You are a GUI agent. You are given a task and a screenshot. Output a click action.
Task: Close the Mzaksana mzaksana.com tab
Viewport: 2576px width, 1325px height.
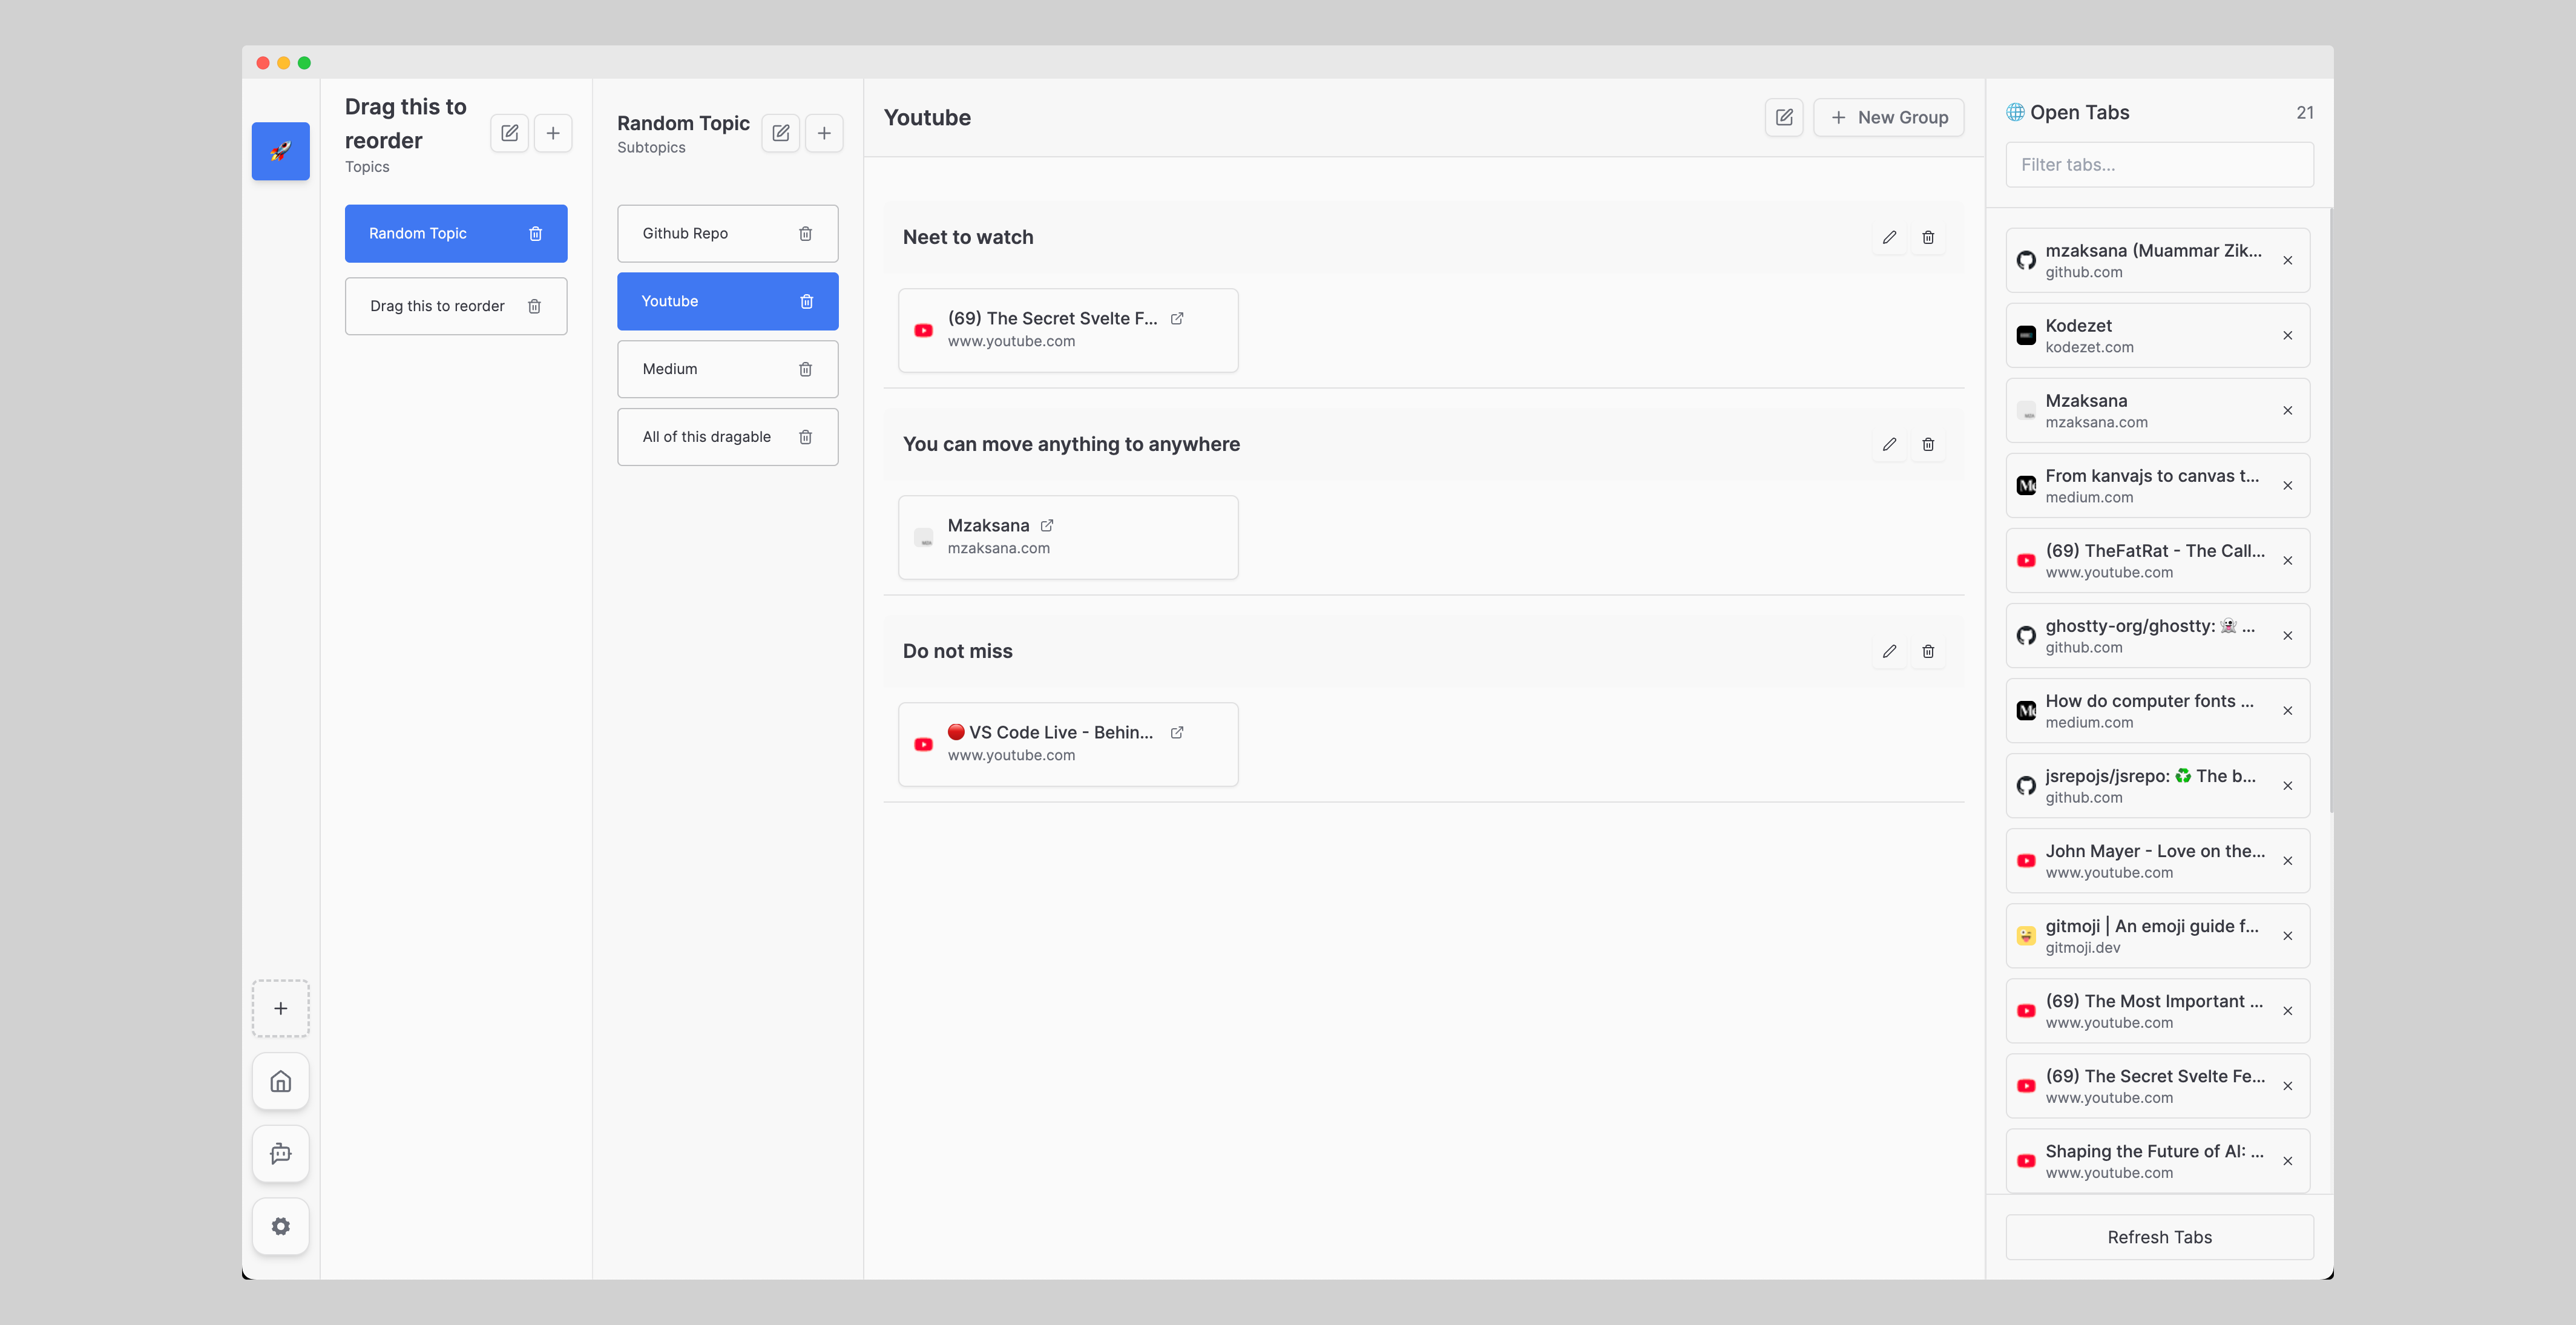click(2287, 410)
